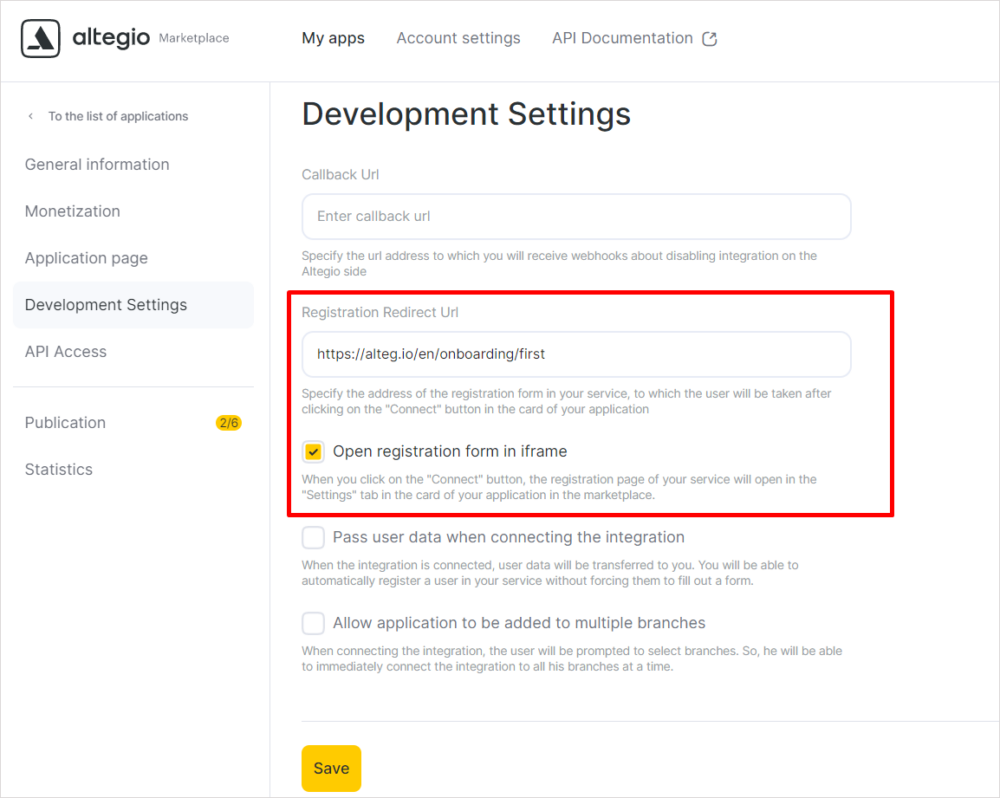Click the altegio wordmark text
Viewport: 1000px width, 798px height.
point(111,38)
